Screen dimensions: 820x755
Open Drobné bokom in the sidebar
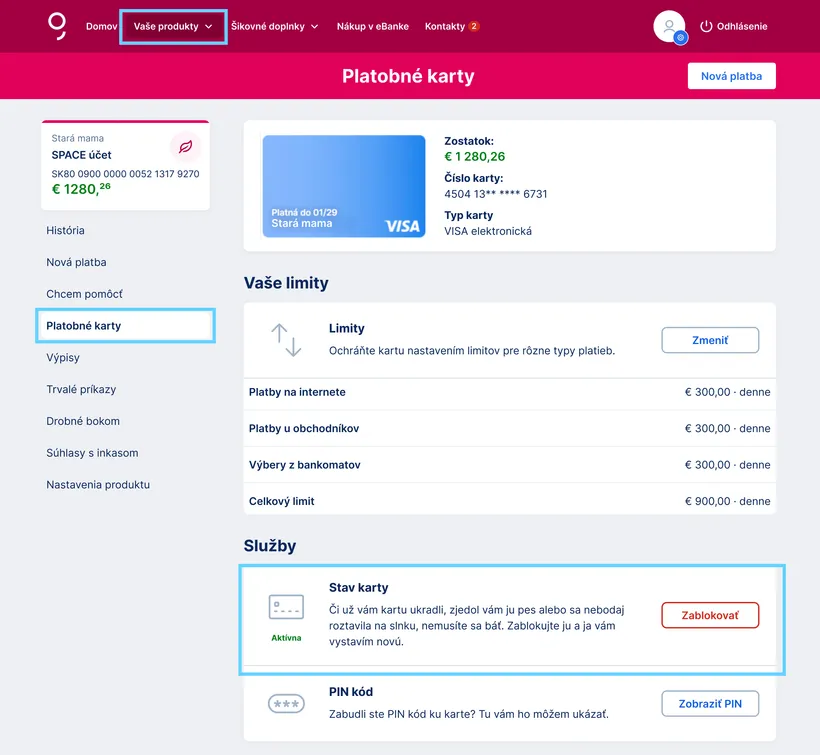pyautogui.click(x=83, y=421)
